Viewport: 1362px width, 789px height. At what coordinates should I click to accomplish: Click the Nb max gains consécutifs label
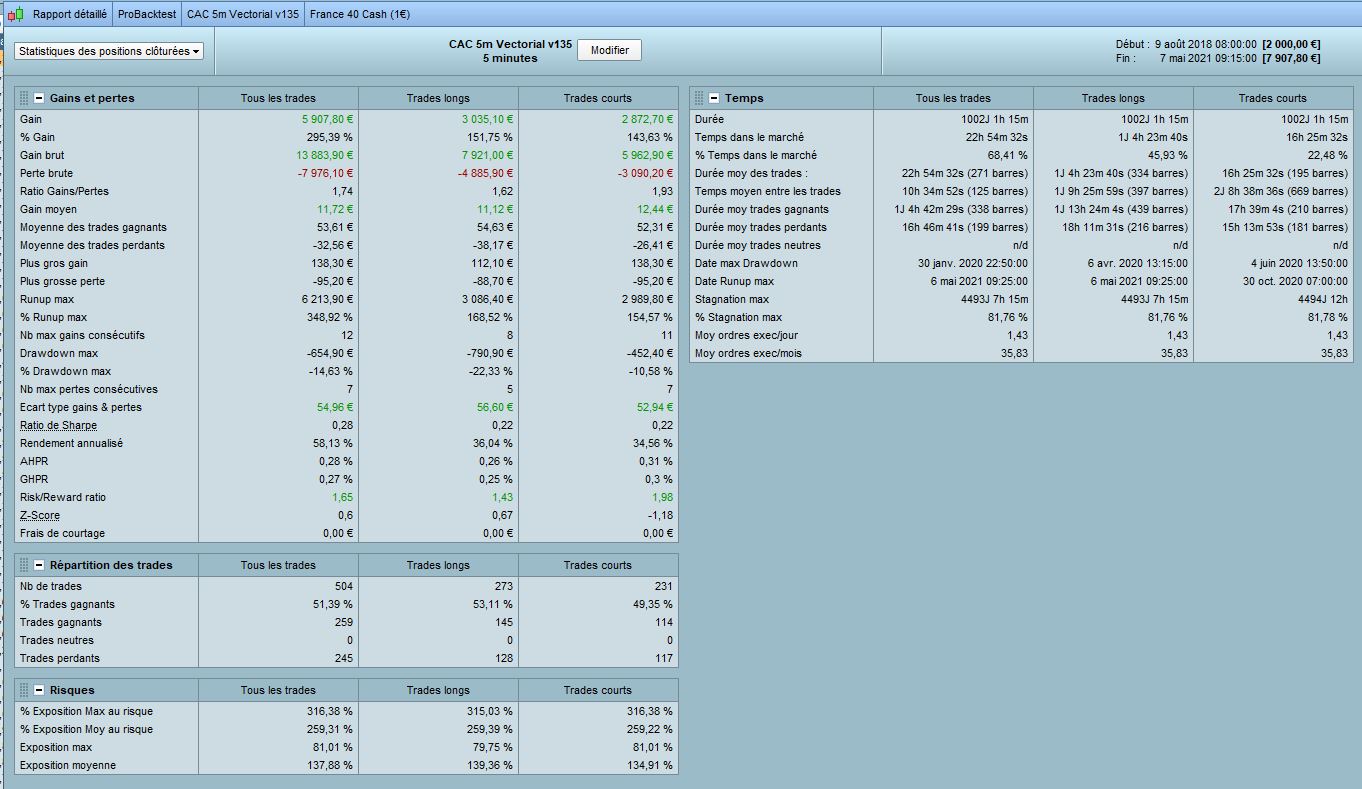pyautogui.click(x=82, y=335)
